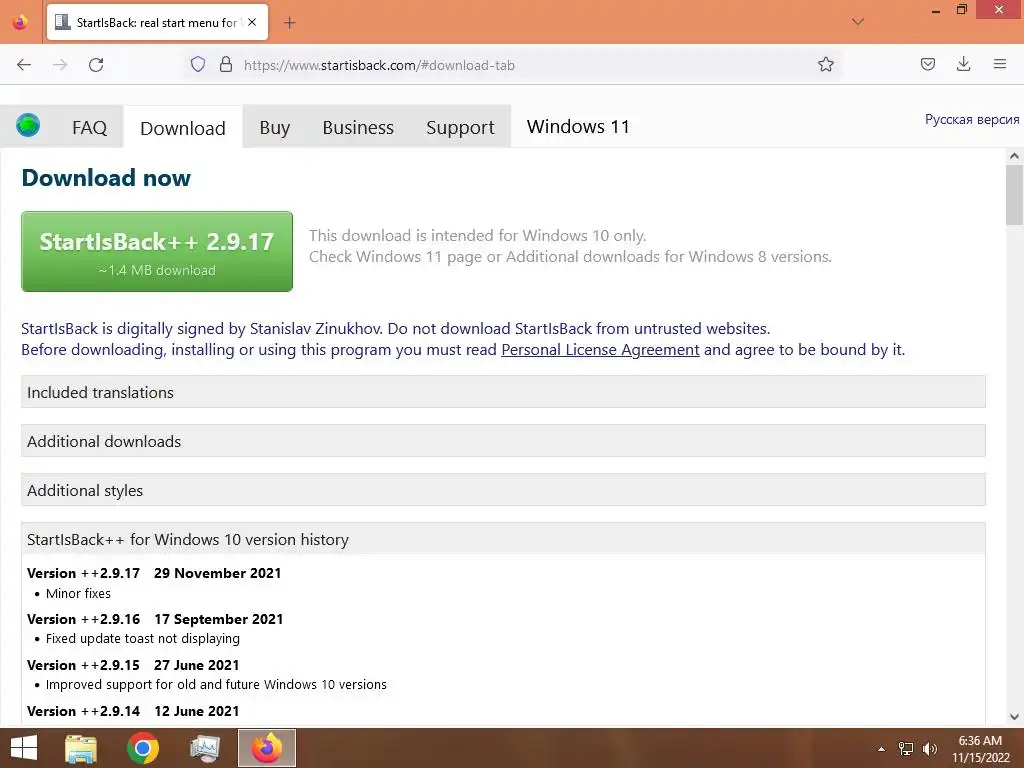Image resolution: width=1024 pixels, height=768 pixels.
Task: Click the address bar URL
Action: (x=379, y=65)
